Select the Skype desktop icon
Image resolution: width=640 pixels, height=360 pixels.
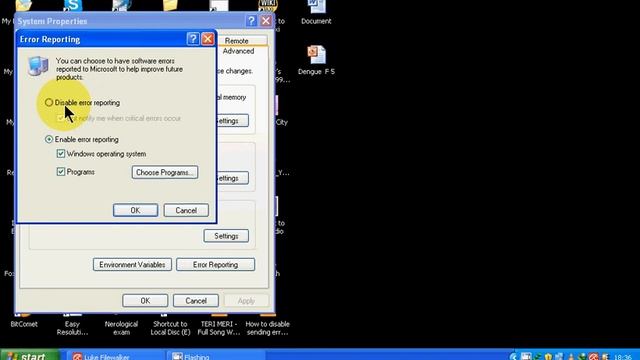click(x=73, y=5)
